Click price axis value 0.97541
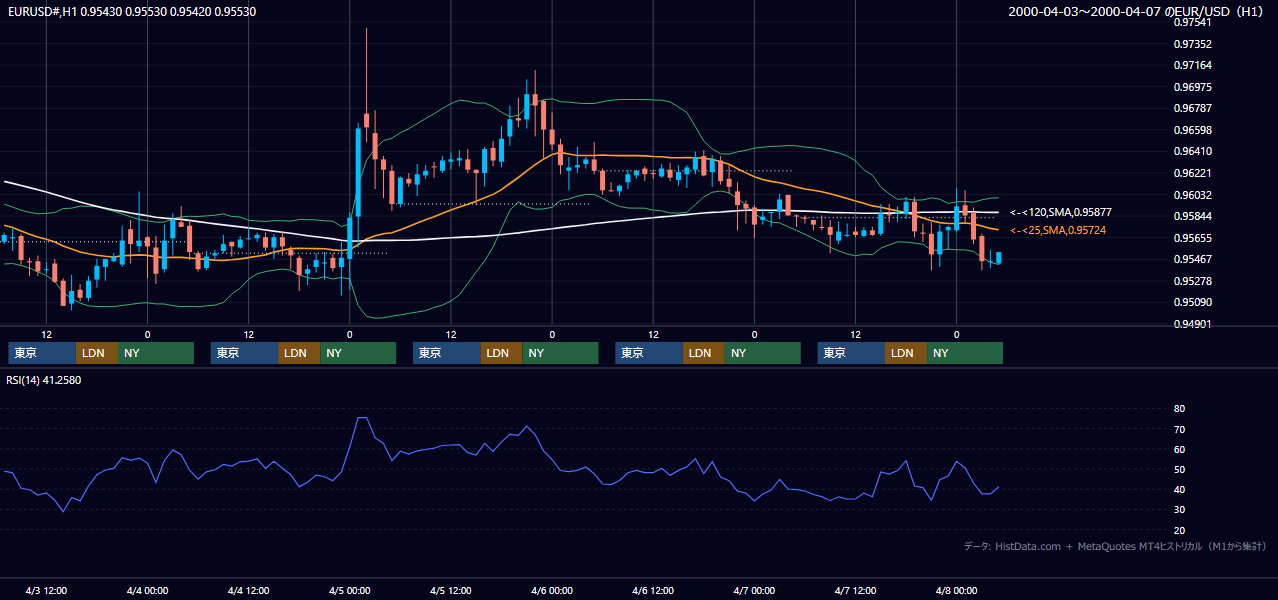 pyautogui.click(x=1192, y=22)
